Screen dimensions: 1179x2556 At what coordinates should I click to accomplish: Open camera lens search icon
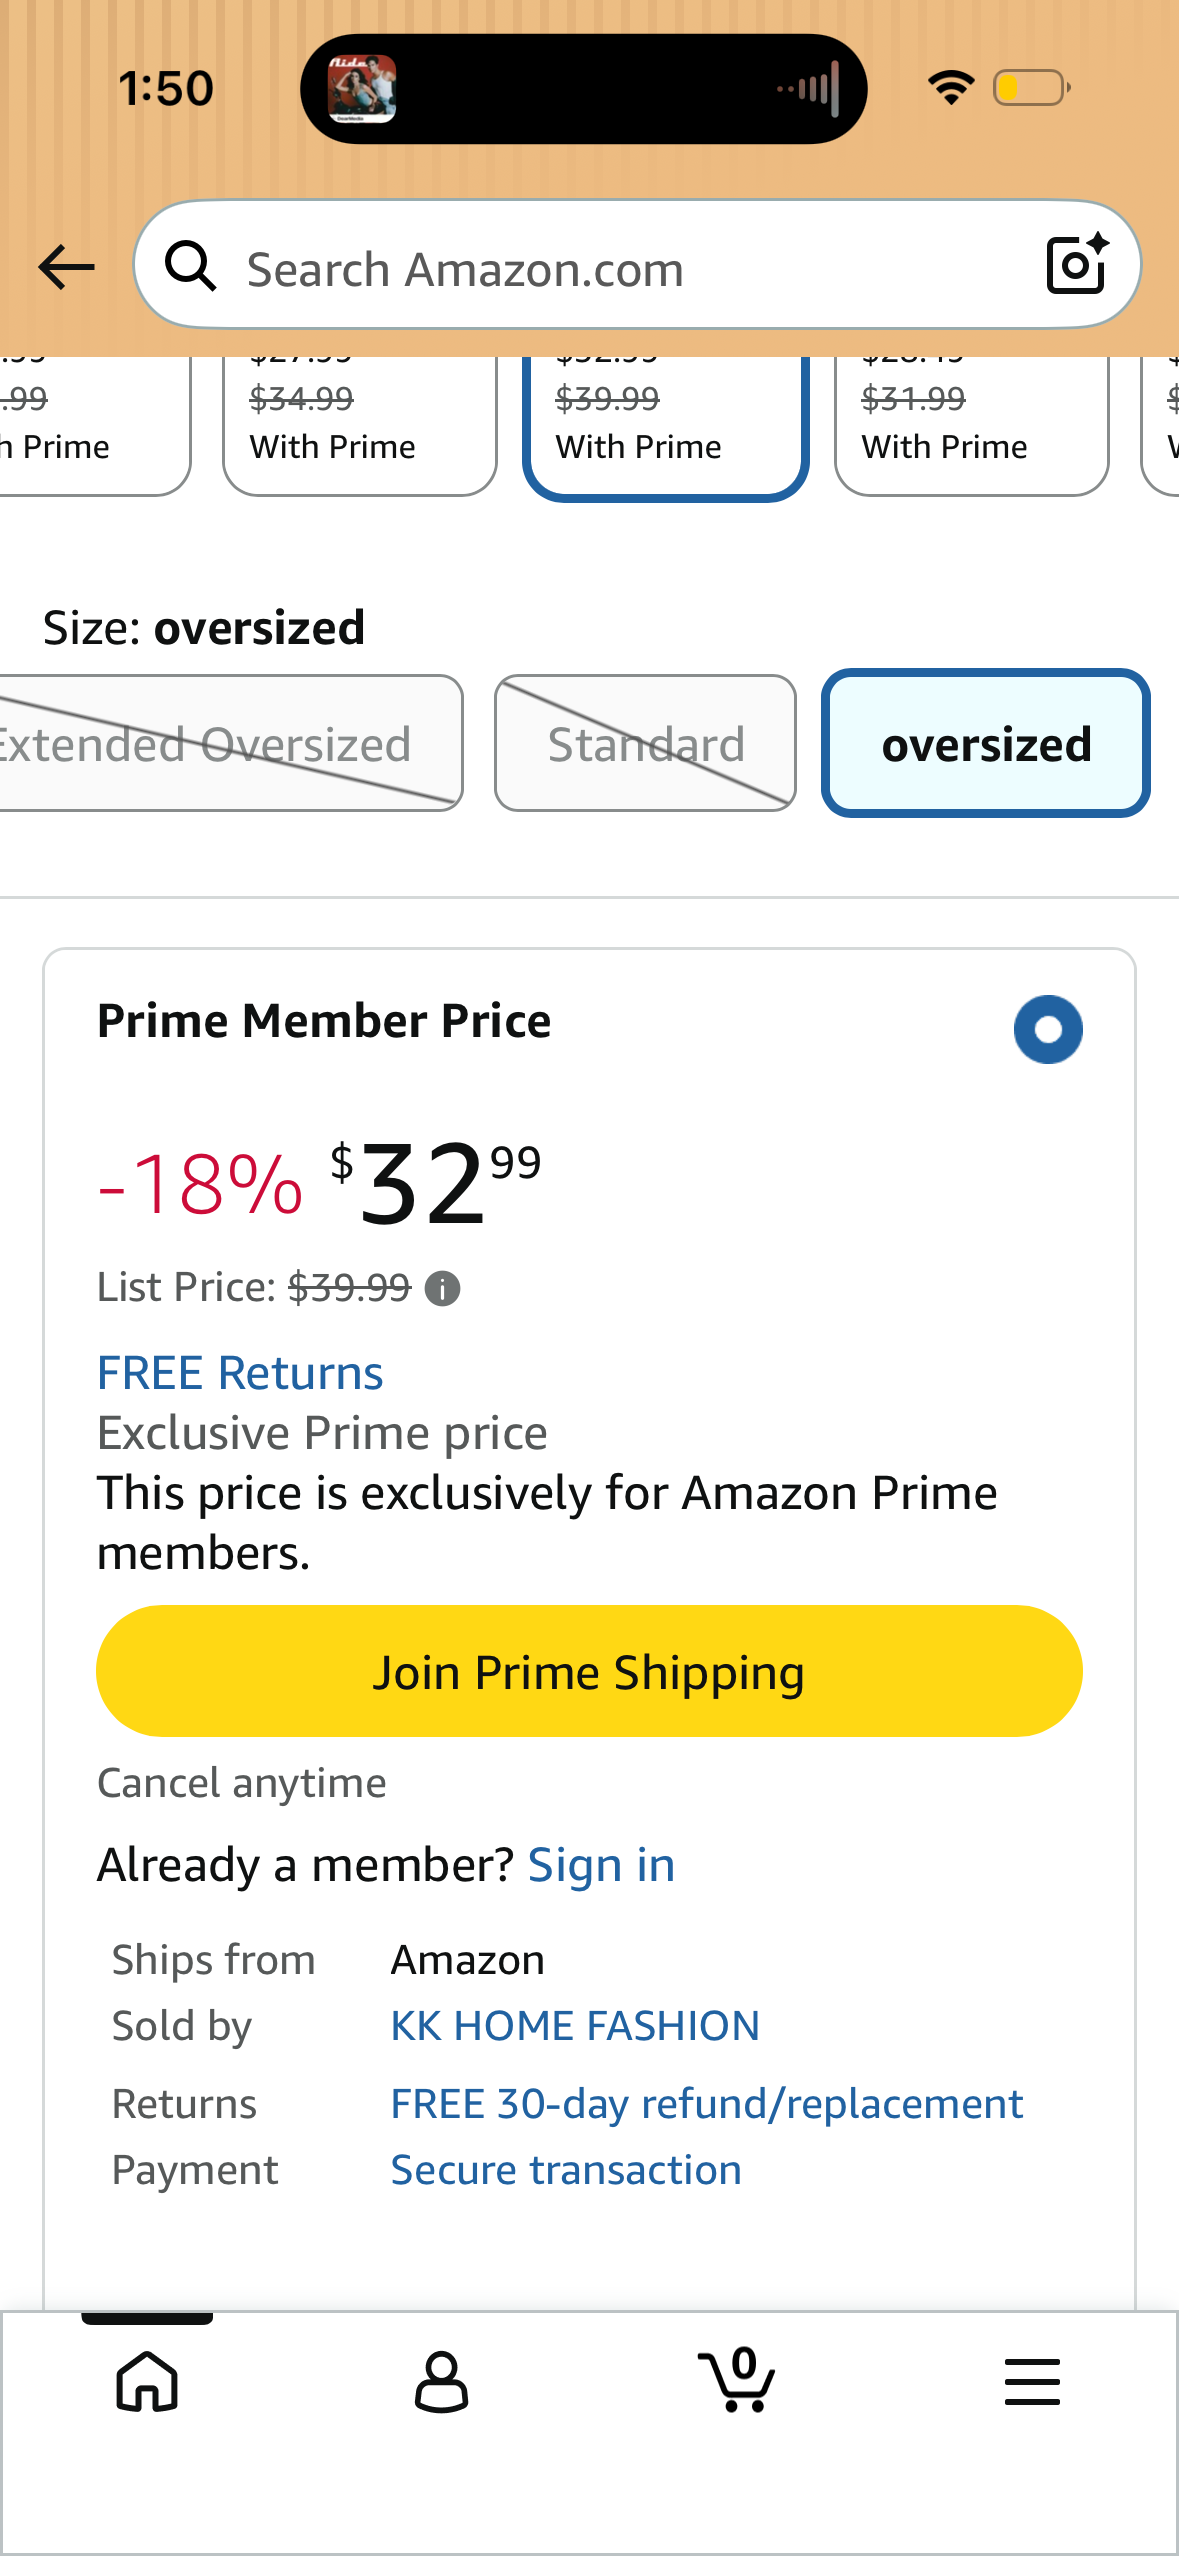(x=1076, y=265)
